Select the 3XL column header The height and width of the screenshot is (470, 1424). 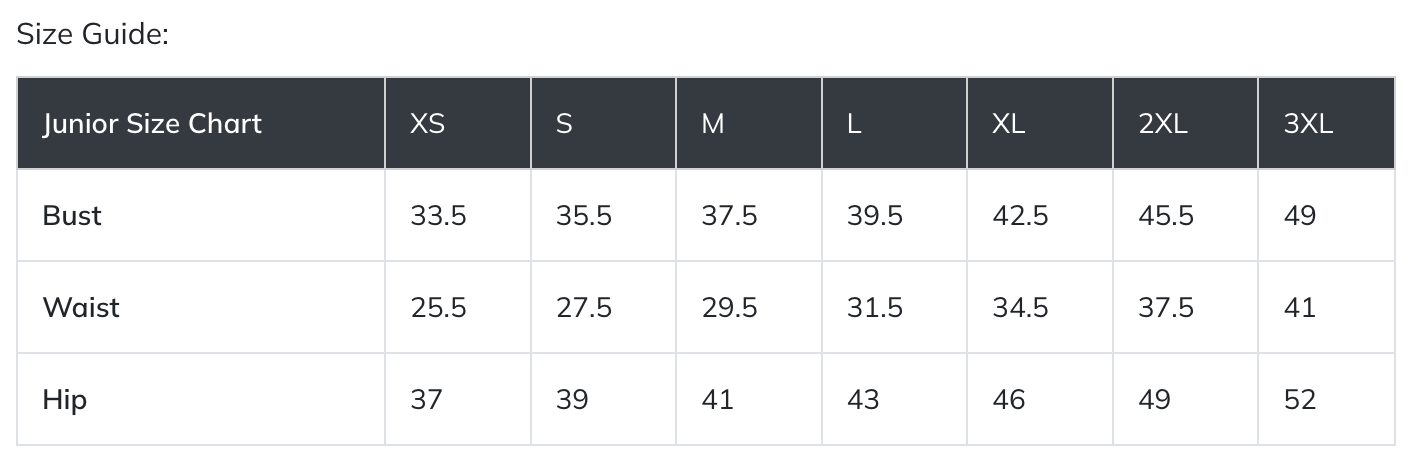pos(1309,124)
